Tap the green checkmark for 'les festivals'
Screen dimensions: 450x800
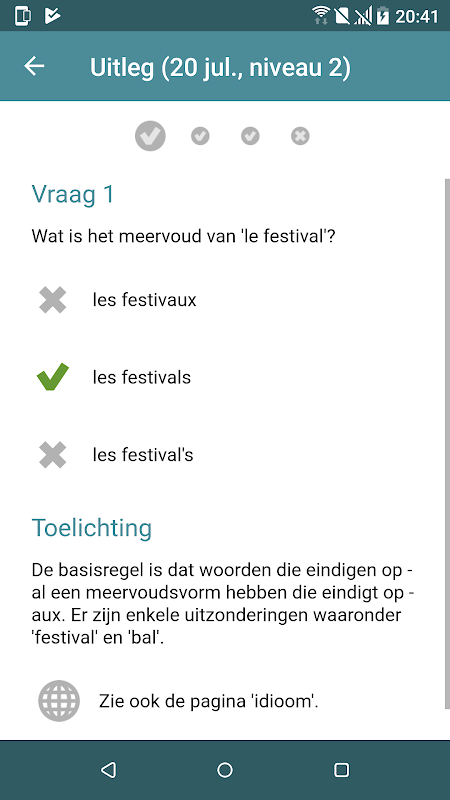pyautogui.click(x=53, y=377)
